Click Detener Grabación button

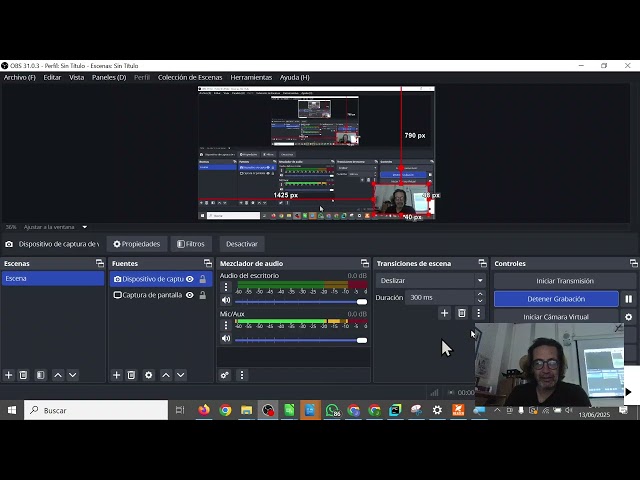click(x=556, y=299)
